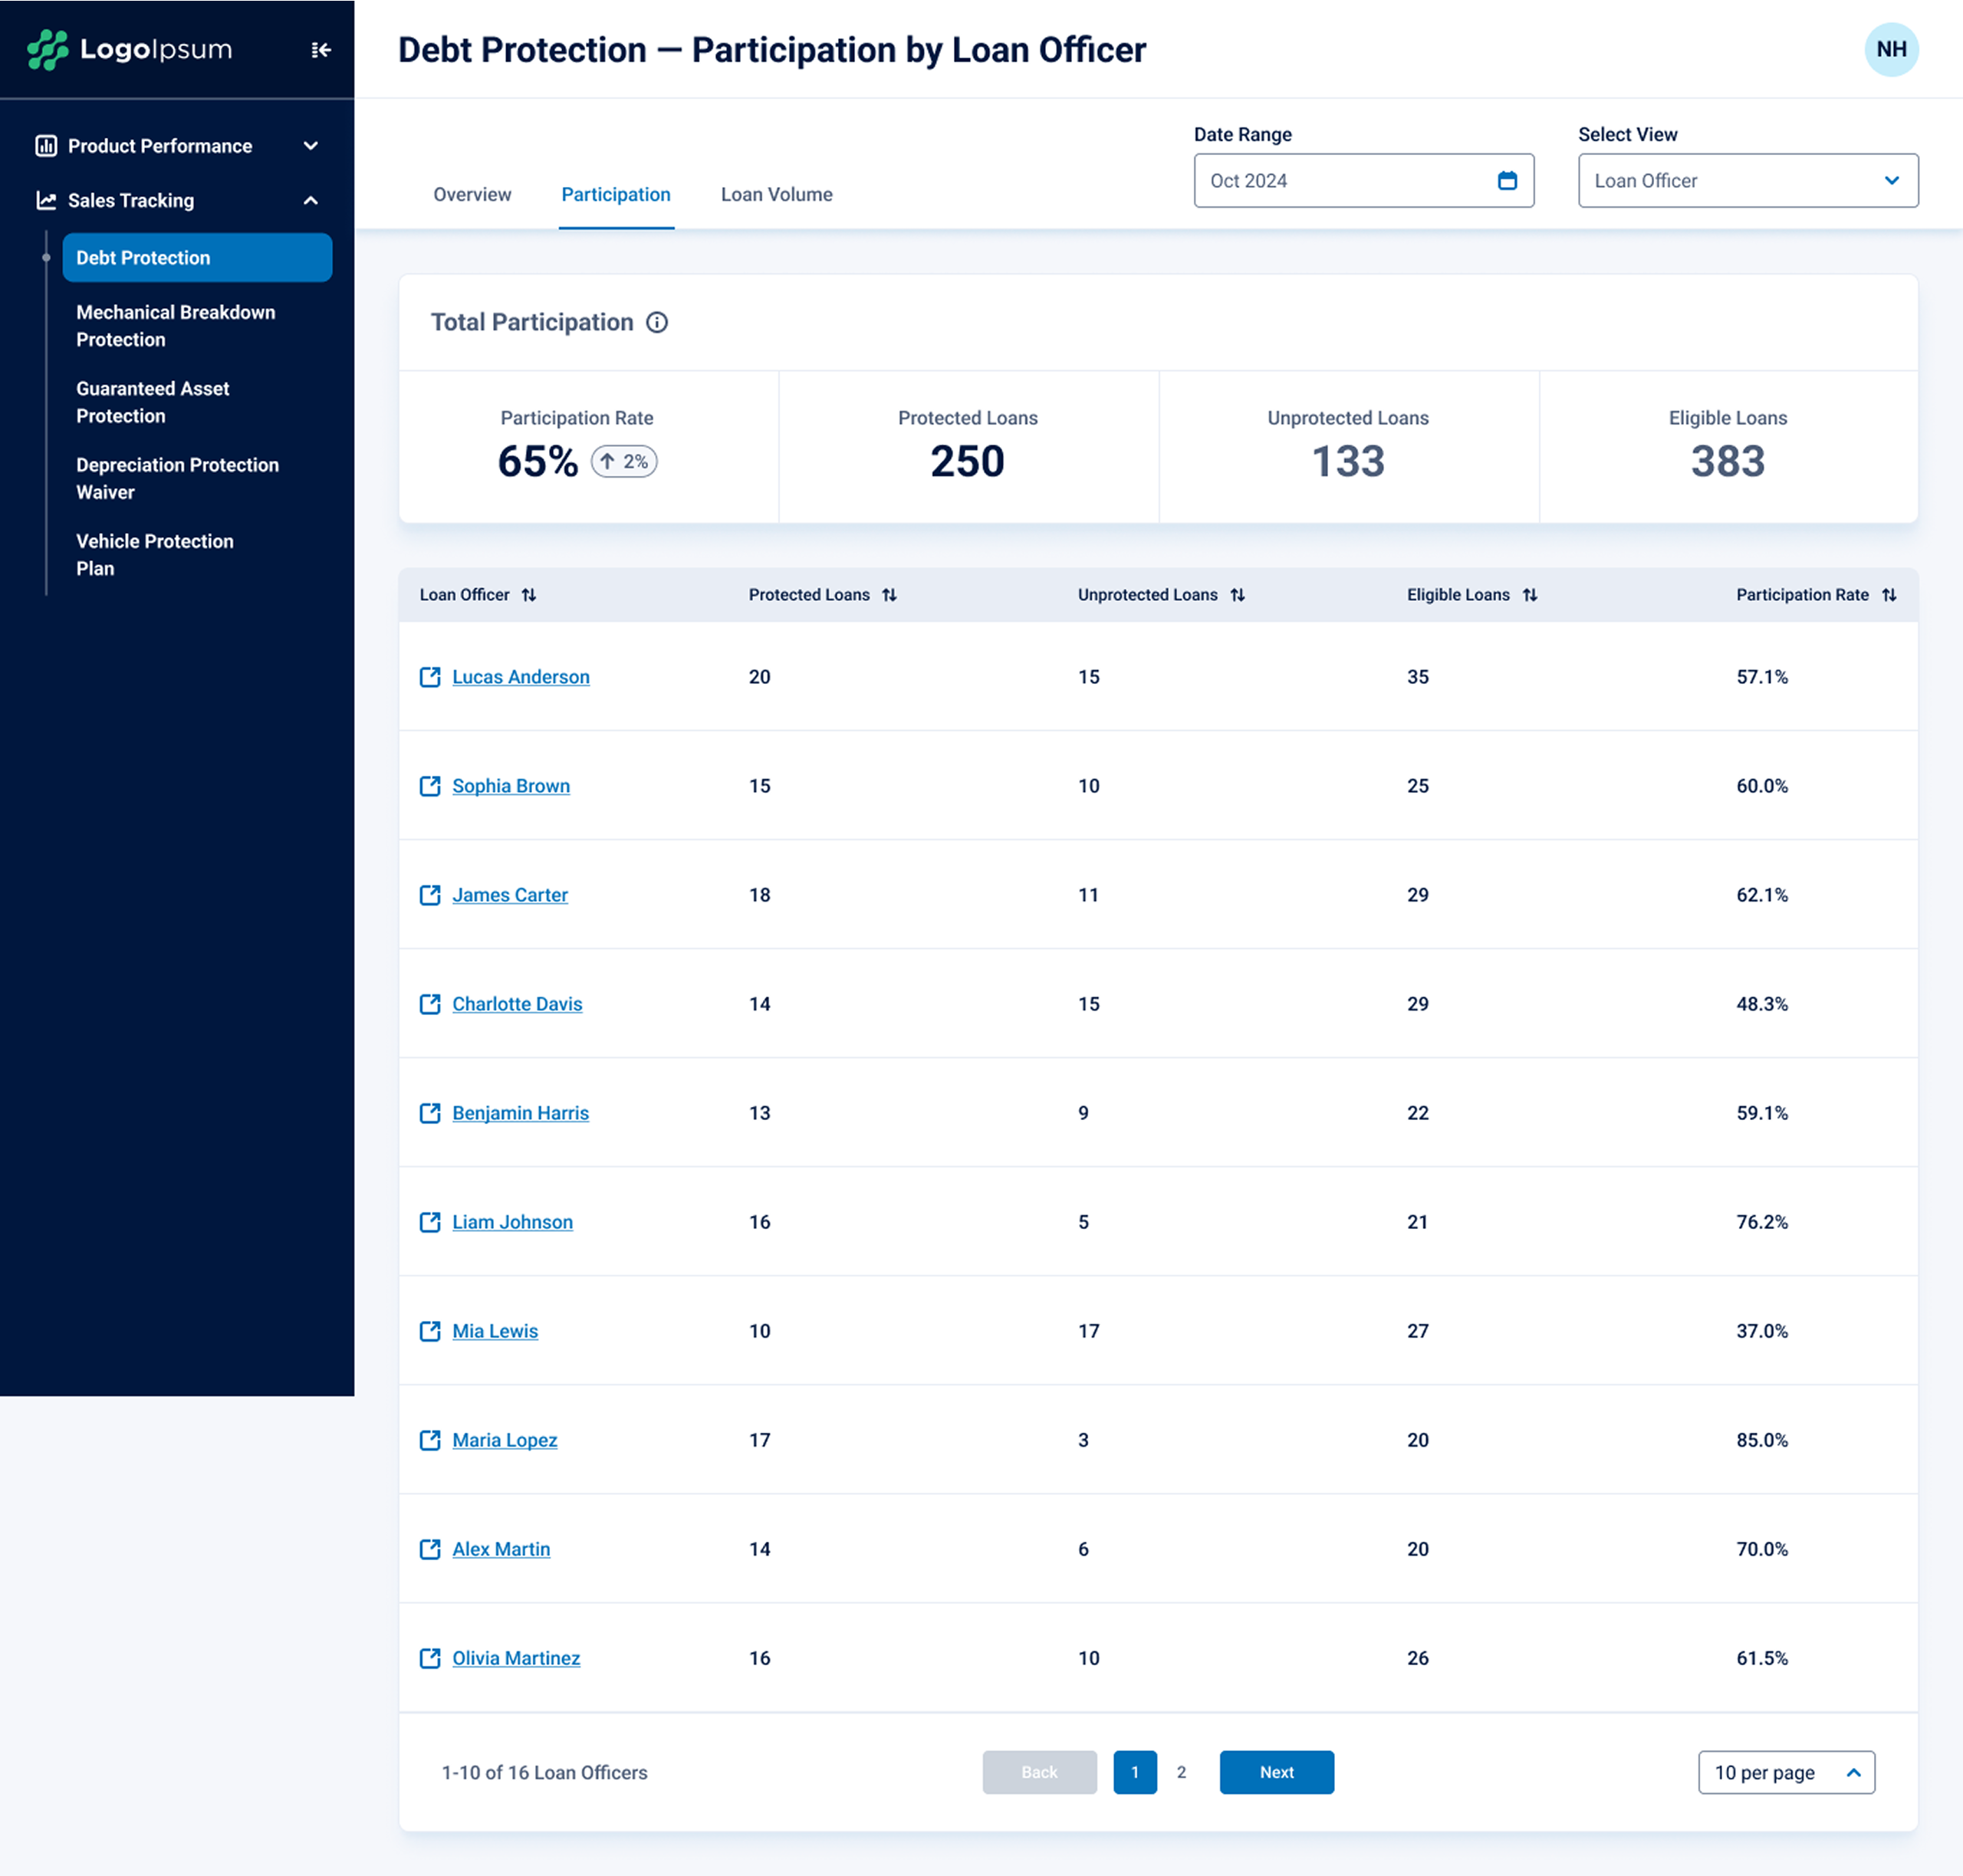Open the Date Range calendar icon

(x=1506, y=181)
